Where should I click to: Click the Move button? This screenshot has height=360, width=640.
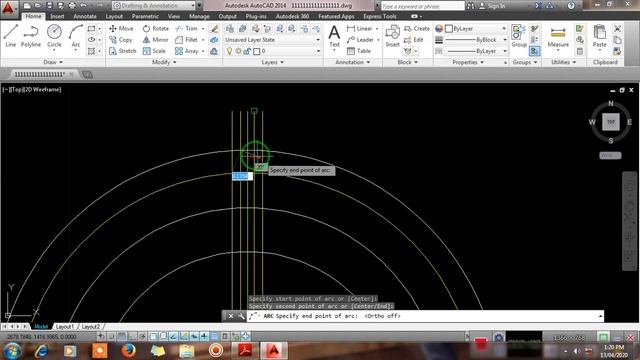click(x=121, y=29)
